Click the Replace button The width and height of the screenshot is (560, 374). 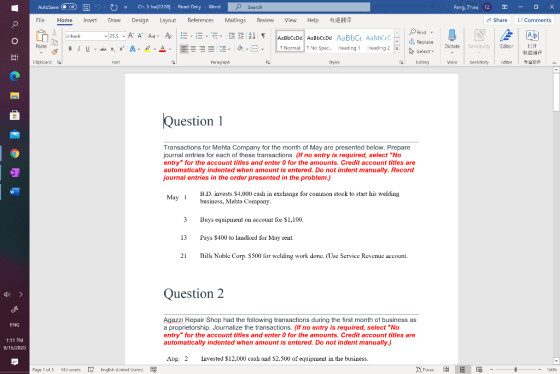coord(421,42)
